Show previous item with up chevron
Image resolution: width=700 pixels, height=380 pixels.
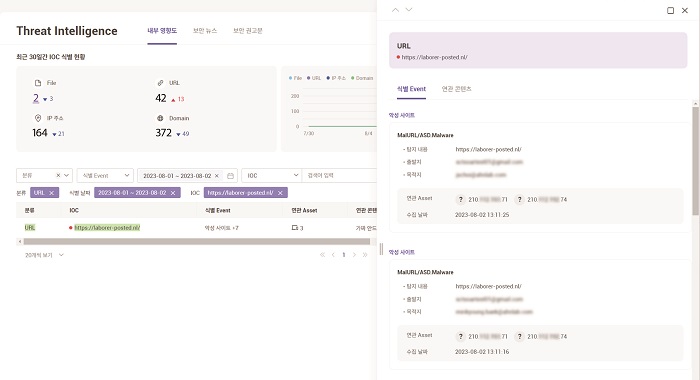(x=396, y=10)
